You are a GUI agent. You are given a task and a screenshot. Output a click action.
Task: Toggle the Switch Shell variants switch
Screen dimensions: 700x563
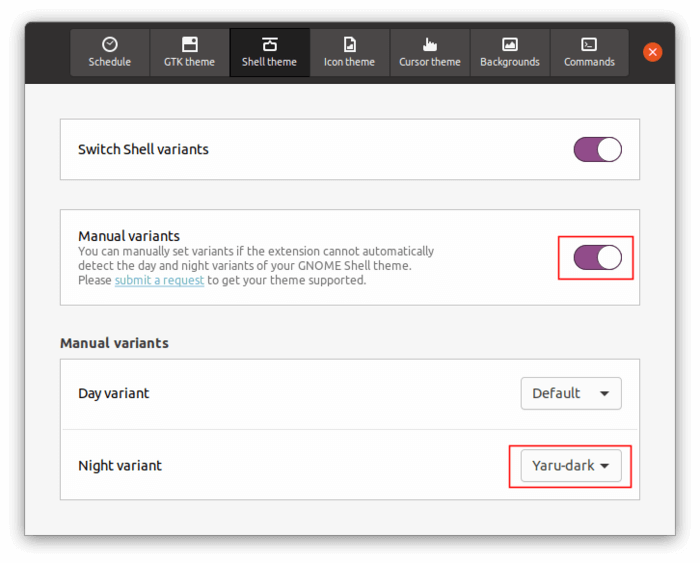click(597, 149)
